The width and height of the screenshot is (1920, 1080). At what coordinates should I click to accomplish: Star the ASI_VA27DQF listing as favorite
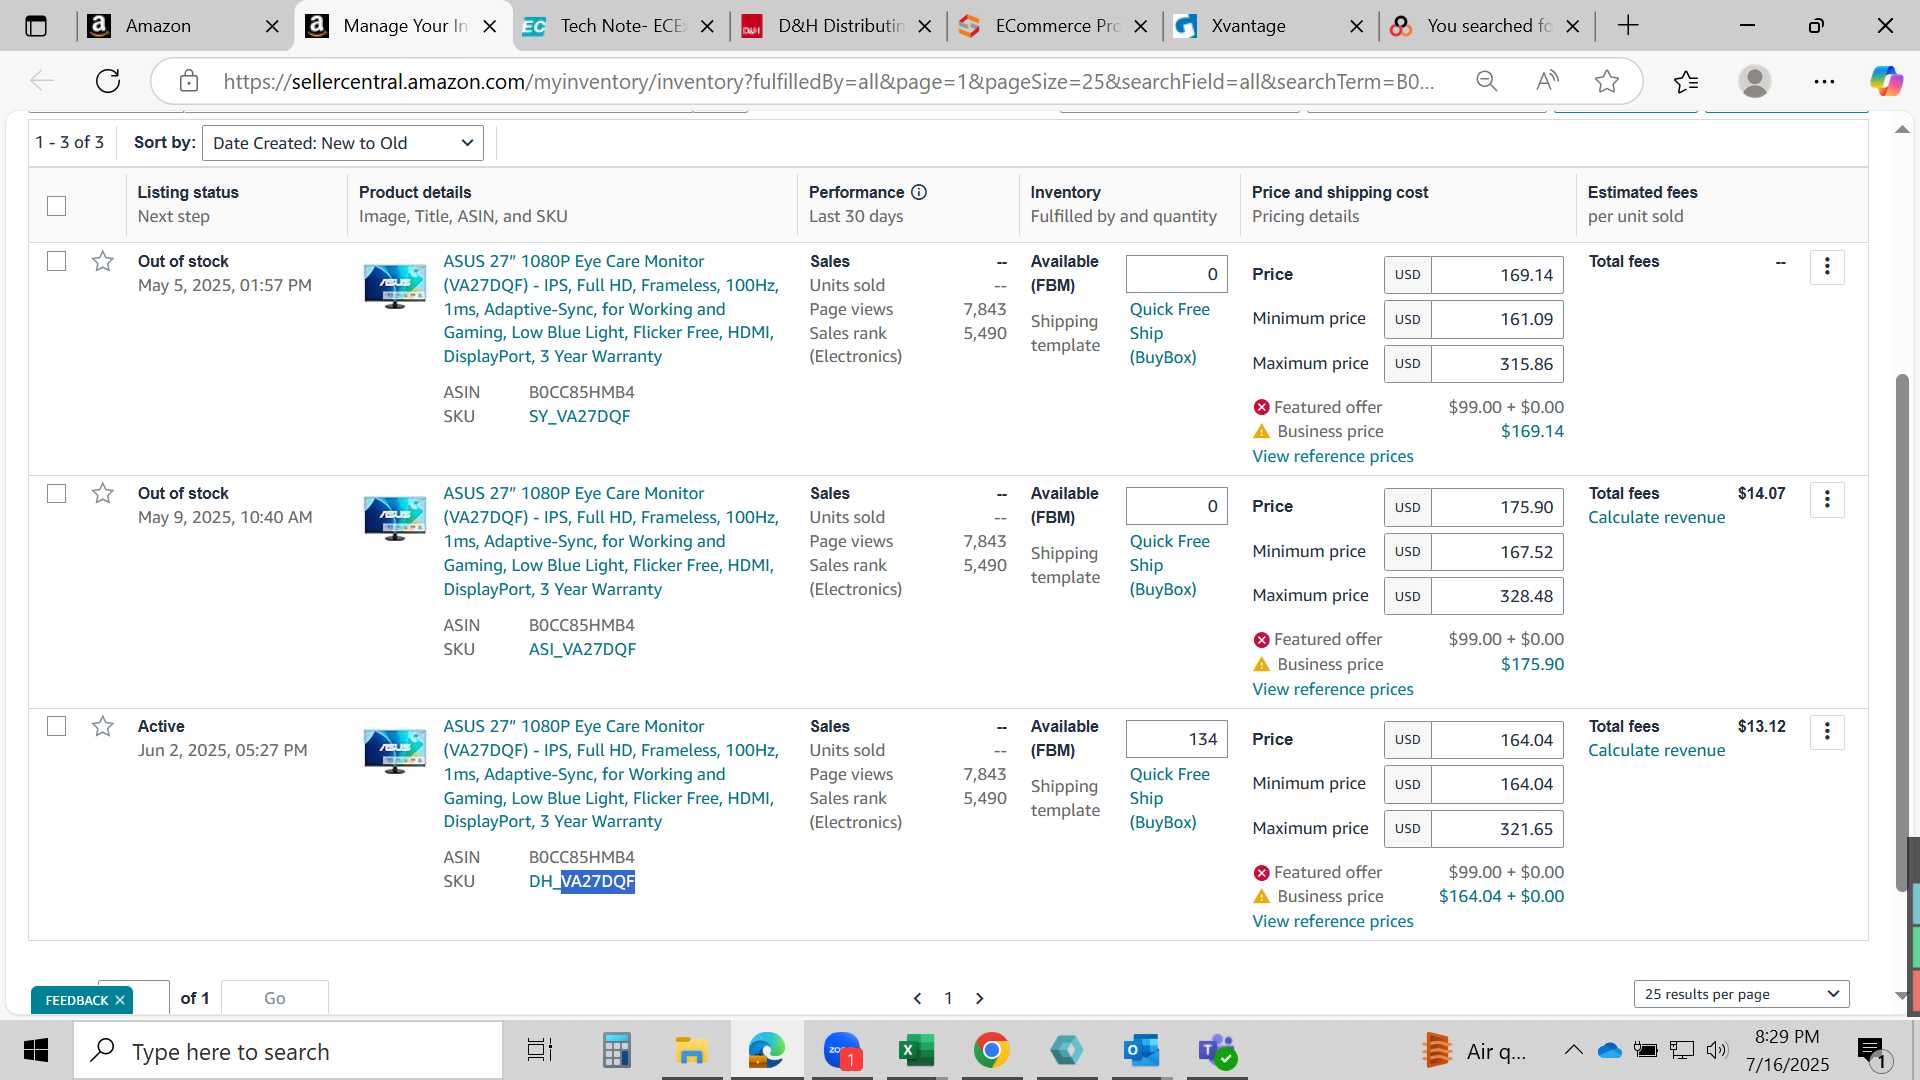click(x=102, y=494)
